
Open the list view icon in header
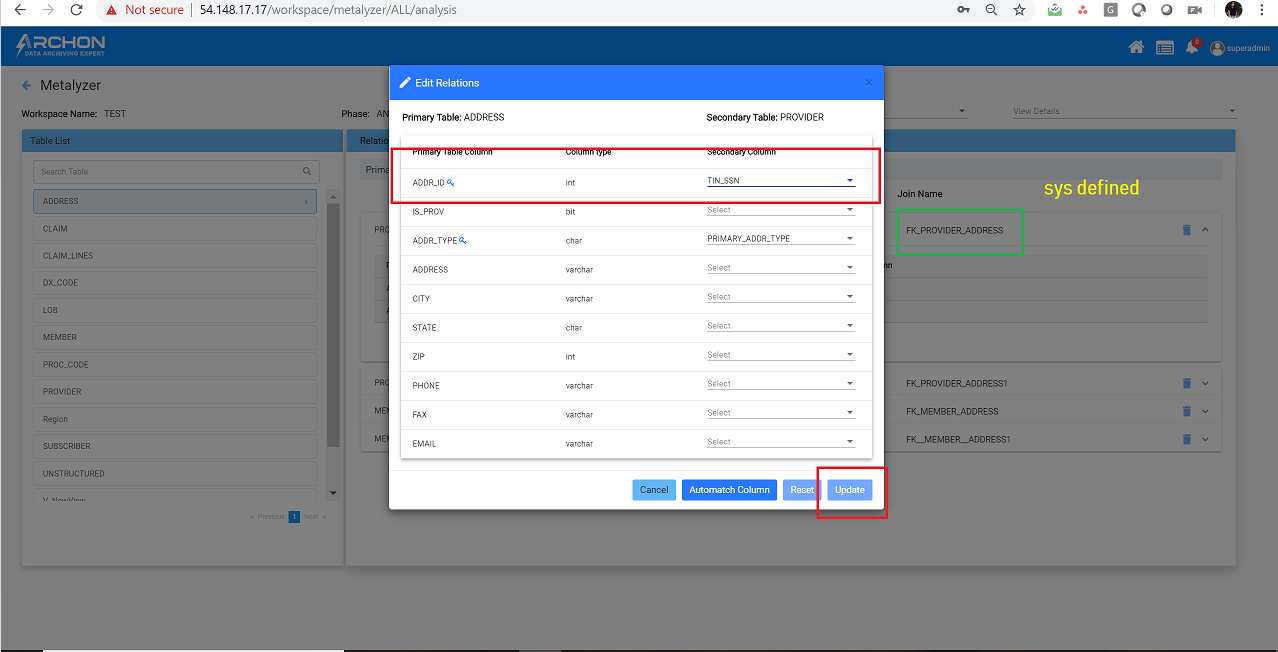click(x=1164, y=47)
